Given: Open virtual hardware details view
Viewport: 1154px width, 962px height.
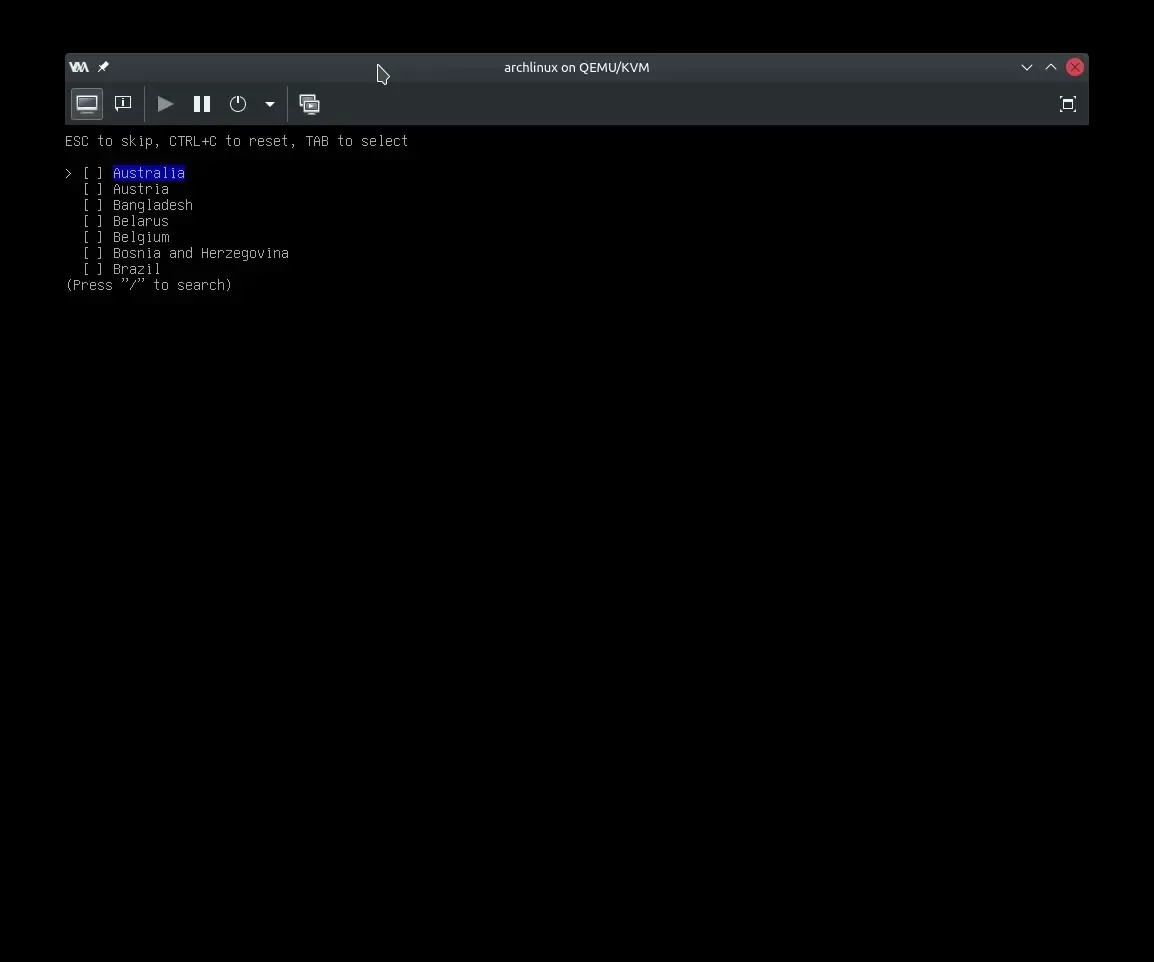Looking at the screenshot, I should (x=123, y=104).
